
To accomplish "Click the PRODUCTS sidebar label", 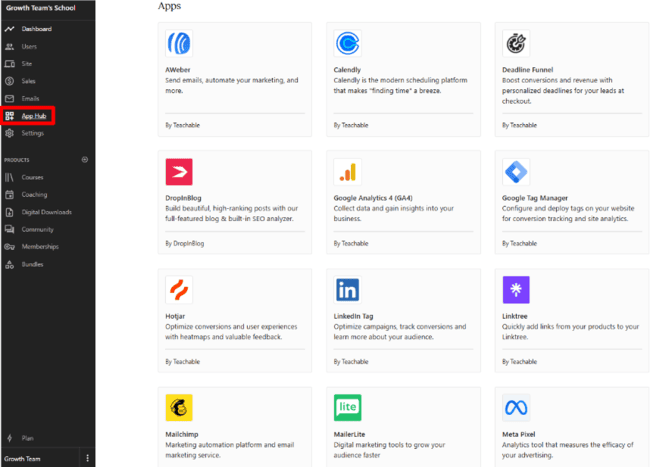I will (17, 160).
